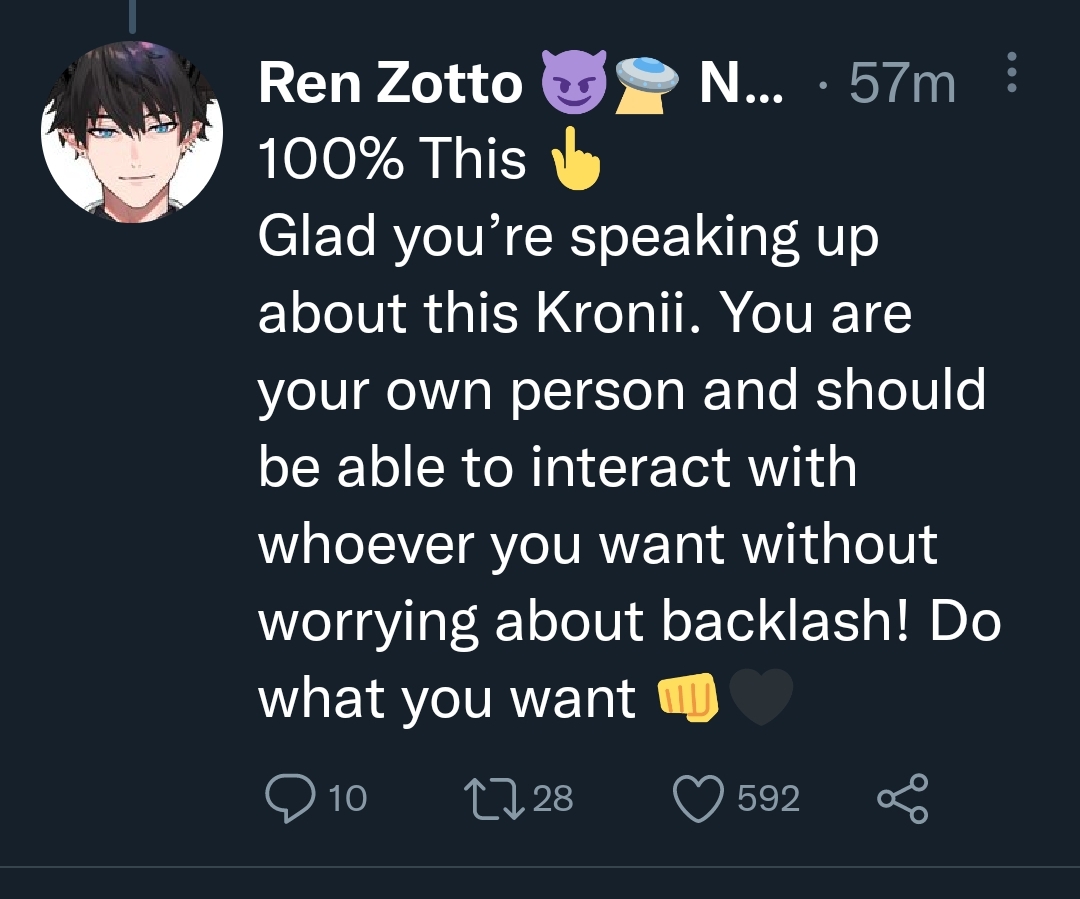Retweet using the arrows icon
Screen dimensions: 1080x899
click(x=495, y=797)
